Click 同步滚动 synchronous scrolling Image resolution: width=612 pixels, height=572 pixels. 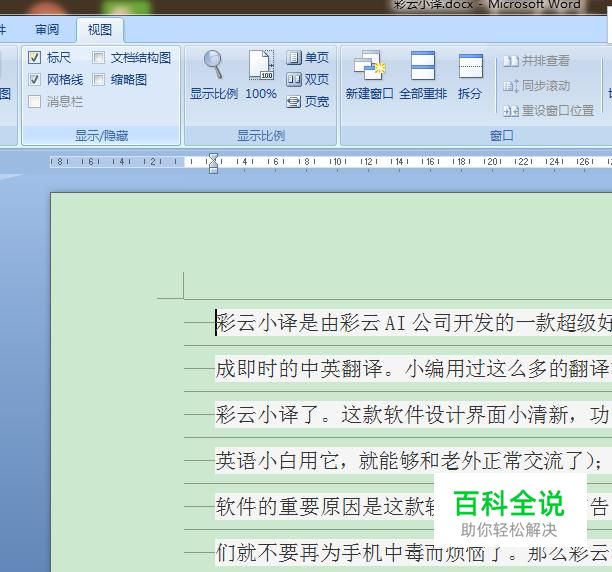click(x=536, y=86)
